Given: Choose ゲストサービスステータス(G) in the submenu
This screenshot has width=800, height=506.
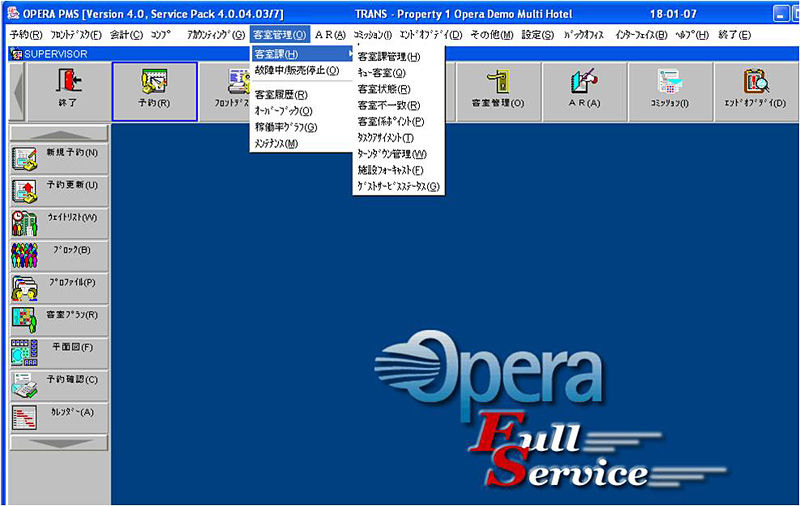Looking at the screenshot, I should click(398, 187).
